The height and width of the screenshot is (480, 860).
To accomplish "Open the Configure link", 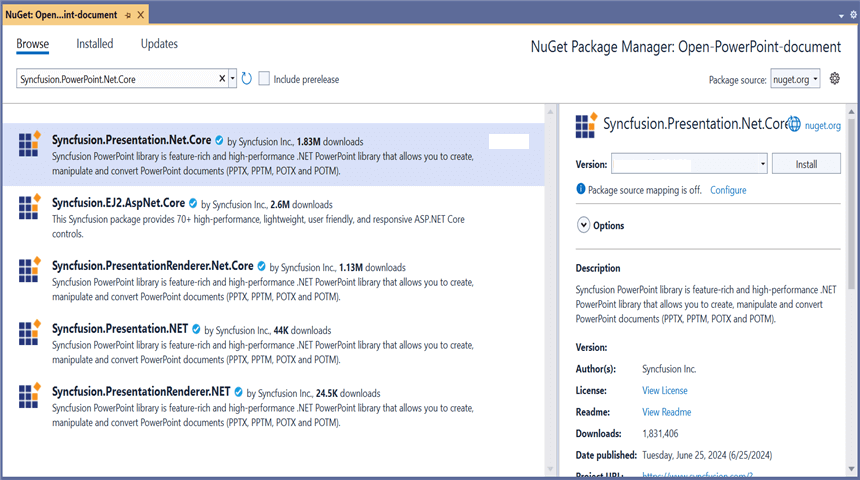I will pyautogui.click(x=728, y=190).
